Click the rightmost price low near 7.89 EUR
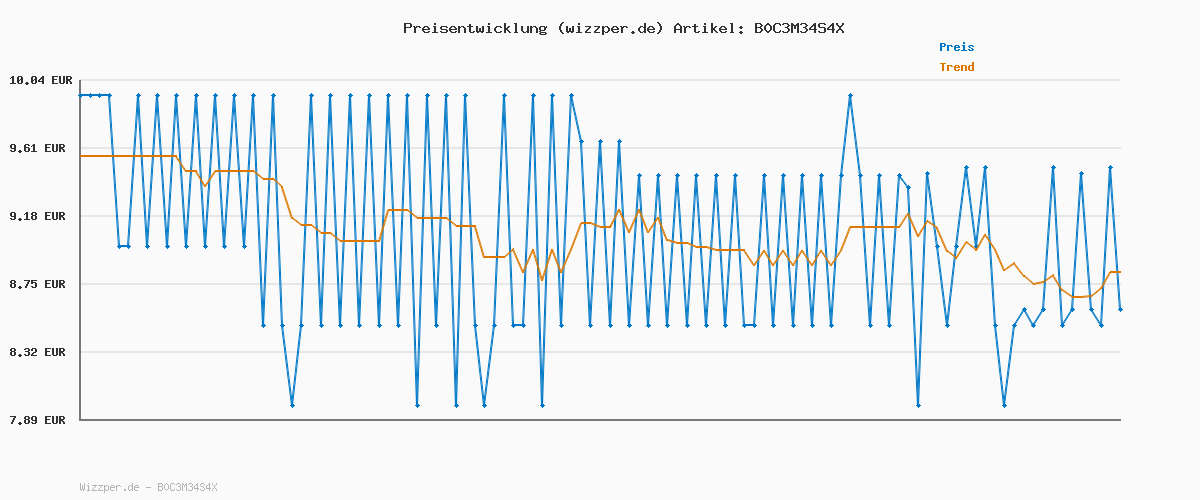 pos(1004,405)
